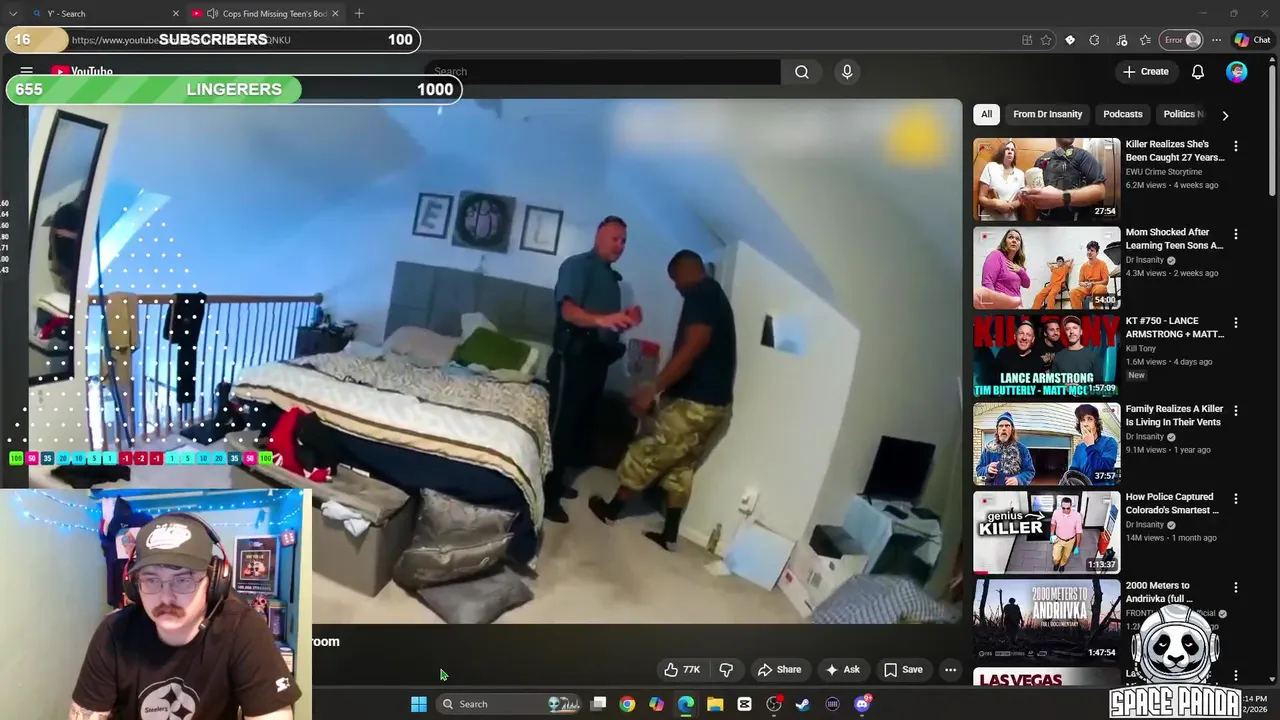Open Steam from the taskbar

point(803,704)
